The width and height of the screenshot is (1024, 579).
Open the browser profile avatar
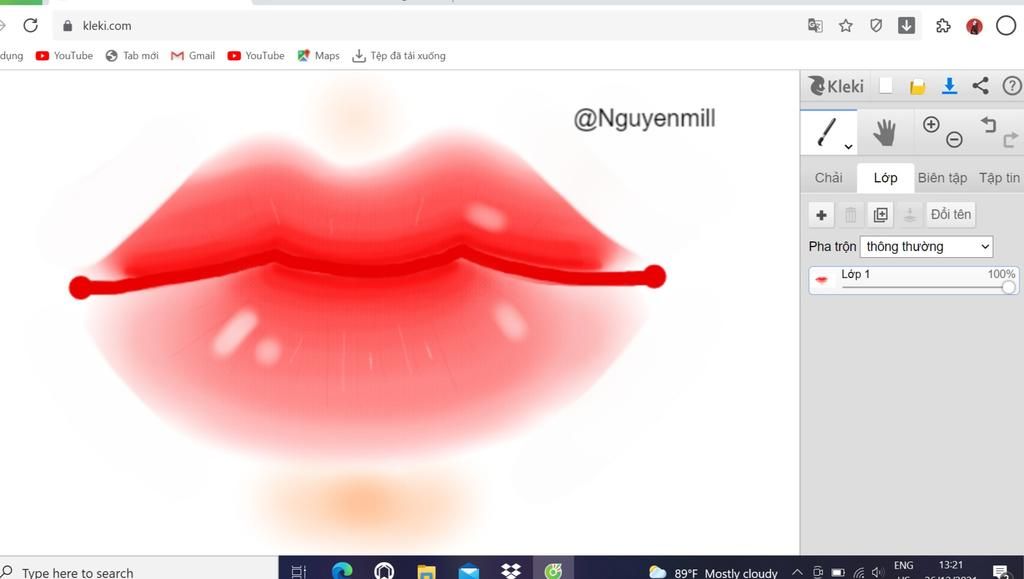click(x=974, y=26)
